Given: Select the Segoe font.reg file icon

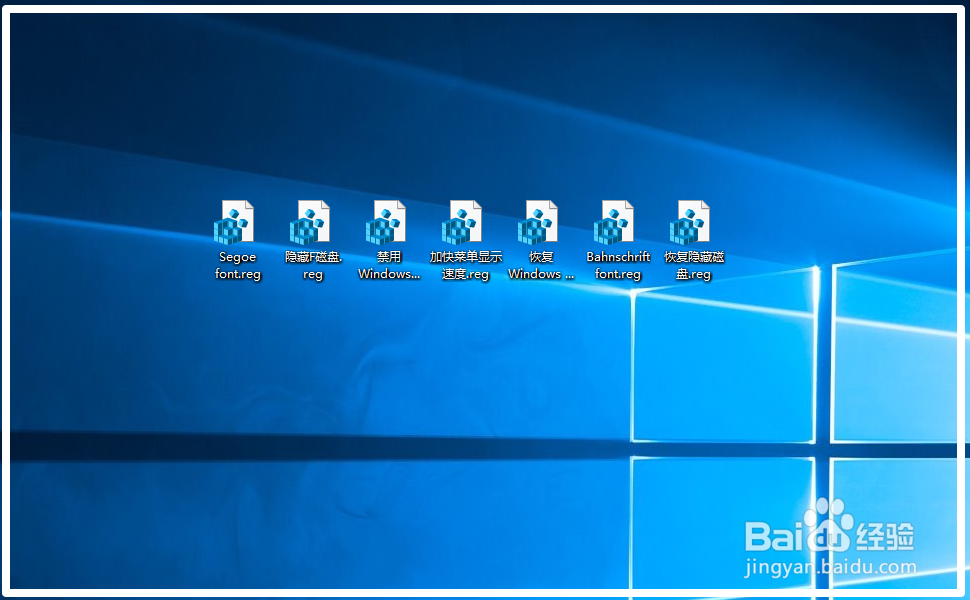Looking at the screenshot, I should click(234, 222).
